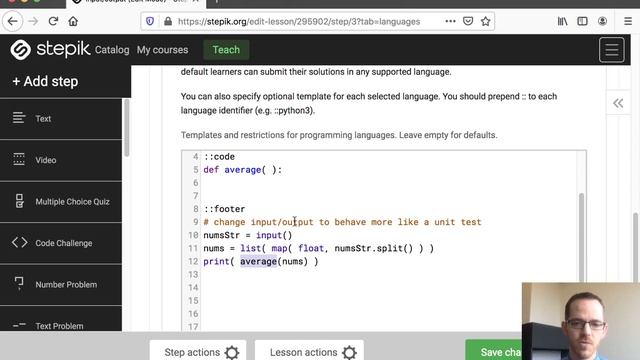Choose the Text Problem step type
Viewport: 640px width, 360px height.
[x=61, y=319]
